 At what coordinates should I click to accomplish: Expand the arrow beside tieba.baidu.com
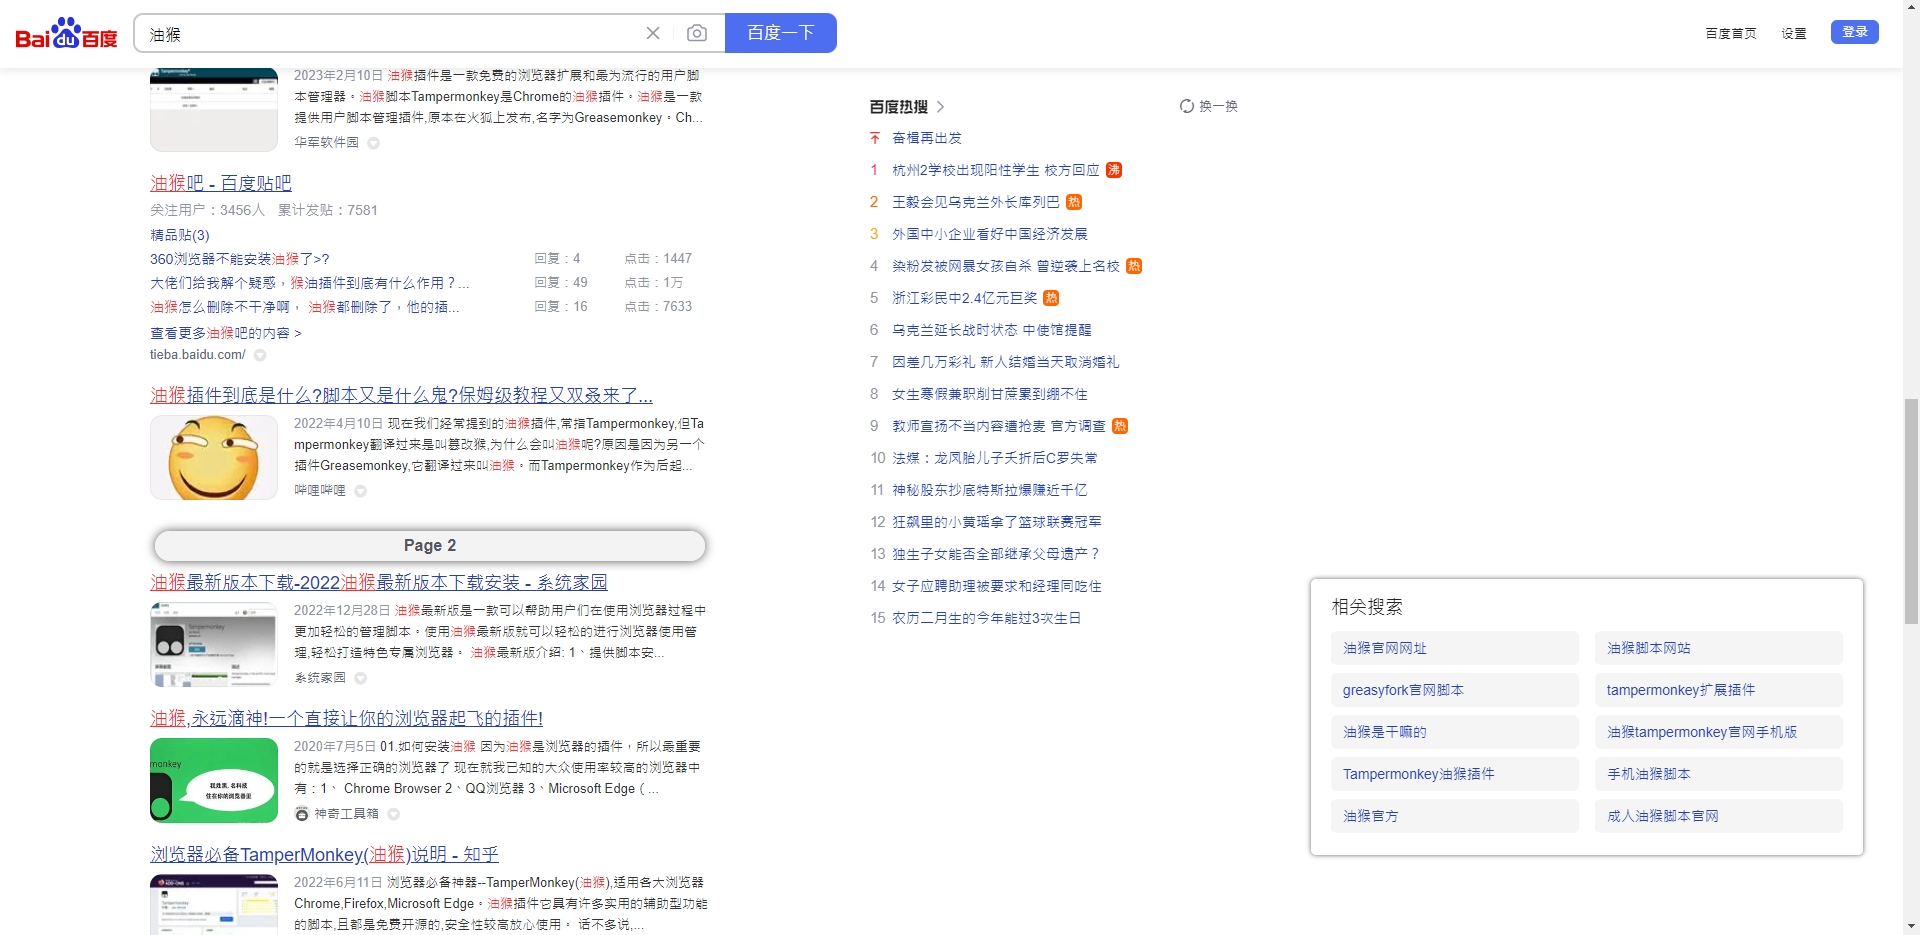tap(260, 355)
